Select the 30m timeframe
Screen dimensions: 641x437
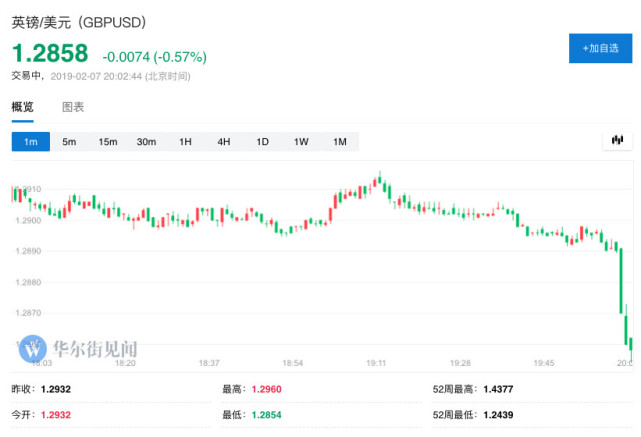(146, 142)
